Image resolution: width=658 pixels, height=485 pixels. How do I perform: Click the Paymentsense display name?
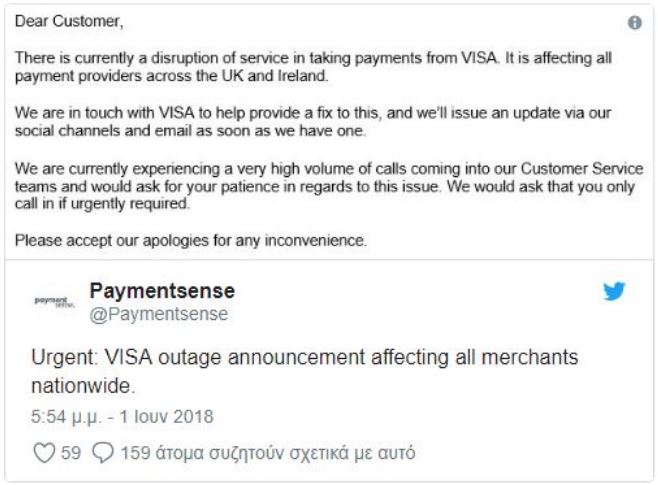tap(162, 291)
